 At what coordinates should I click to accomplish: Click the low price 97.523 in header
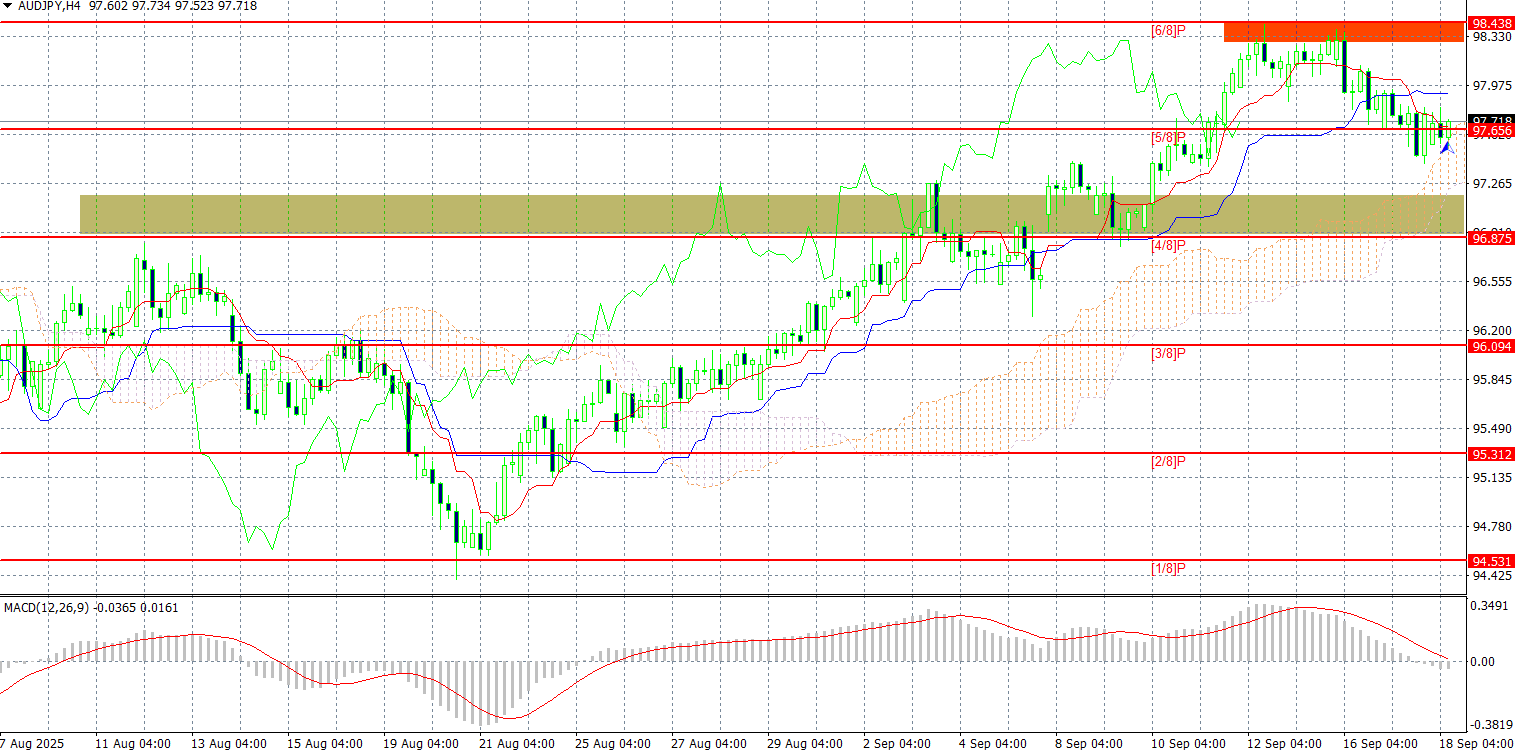194,6
